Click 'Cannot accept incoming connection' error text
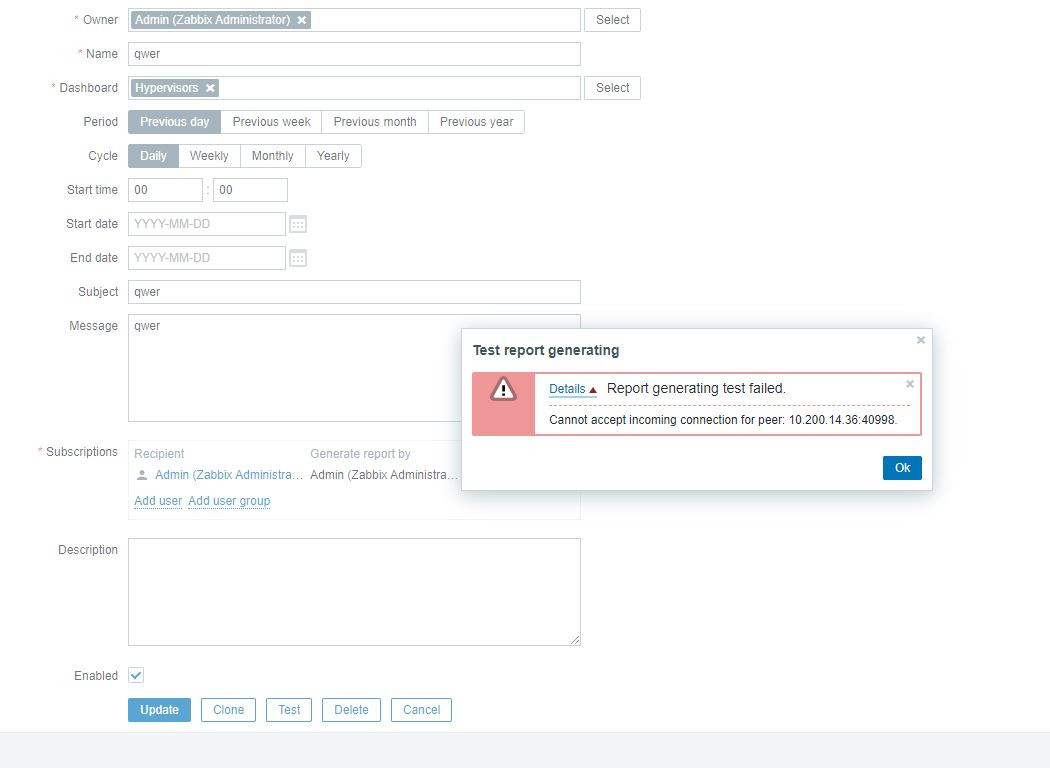This screenshot has height=768, width=1050. [x=723, y=420]
